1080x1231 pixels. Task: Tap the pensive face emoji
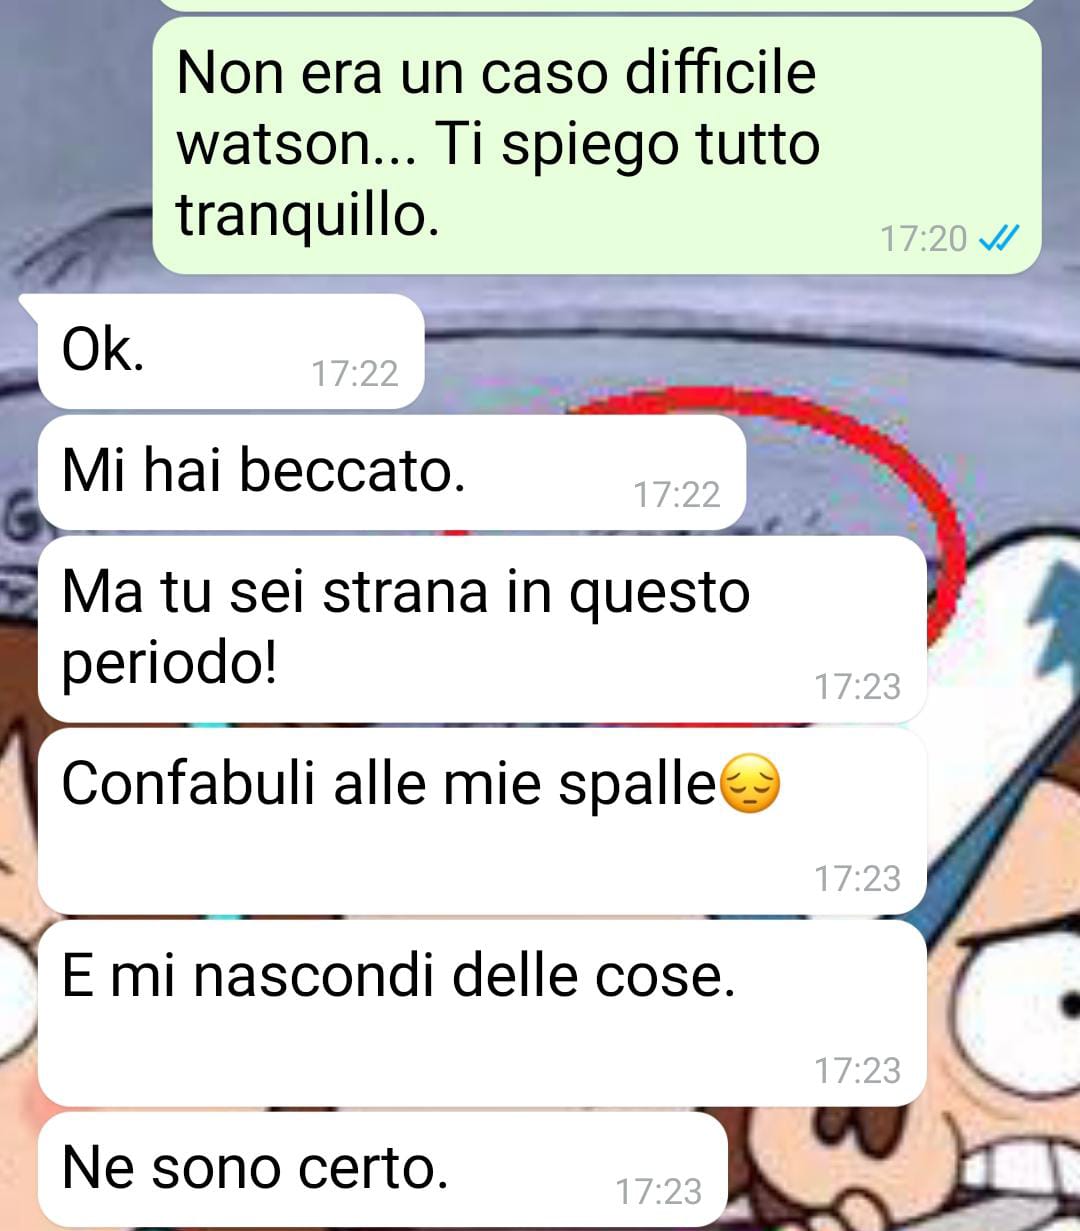[x=750, y=785]
